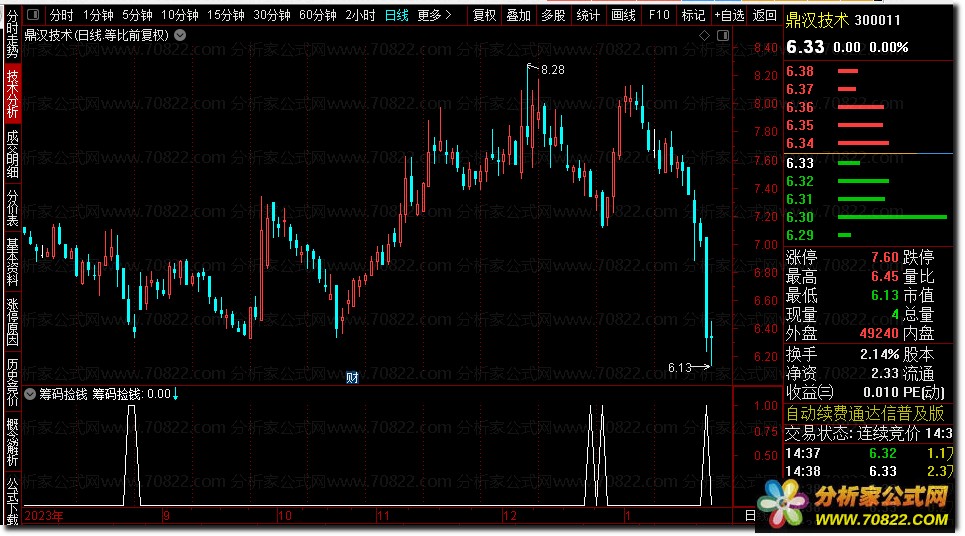This screenshot has width=965, height=536.
Task: Click the 标记 mark button
Action: pos(694,15)
